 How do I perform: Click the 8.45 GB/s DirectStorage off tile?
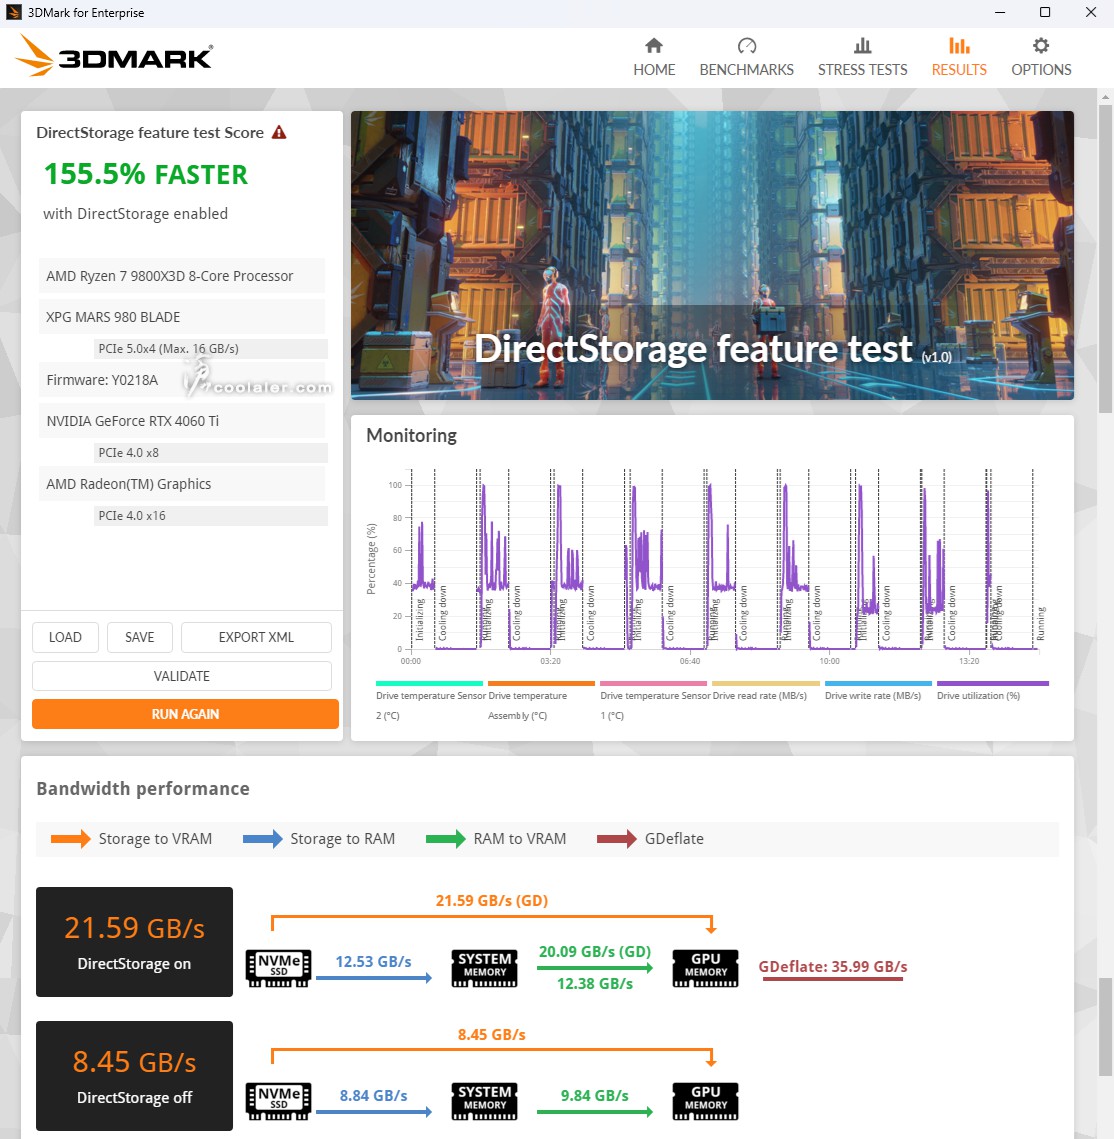[x=134, y=1076]
